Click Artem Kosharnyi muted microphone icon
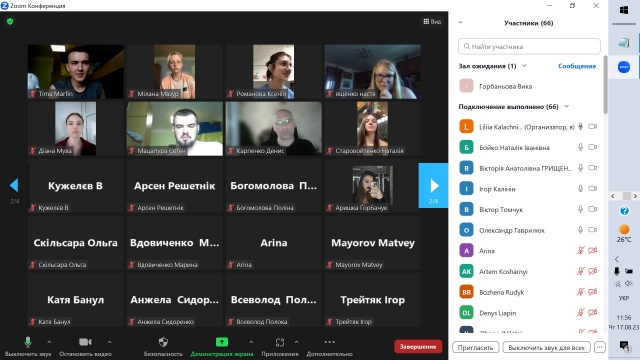Image resolution: width=640 pixels, height=360 pixels. (580, 271)
